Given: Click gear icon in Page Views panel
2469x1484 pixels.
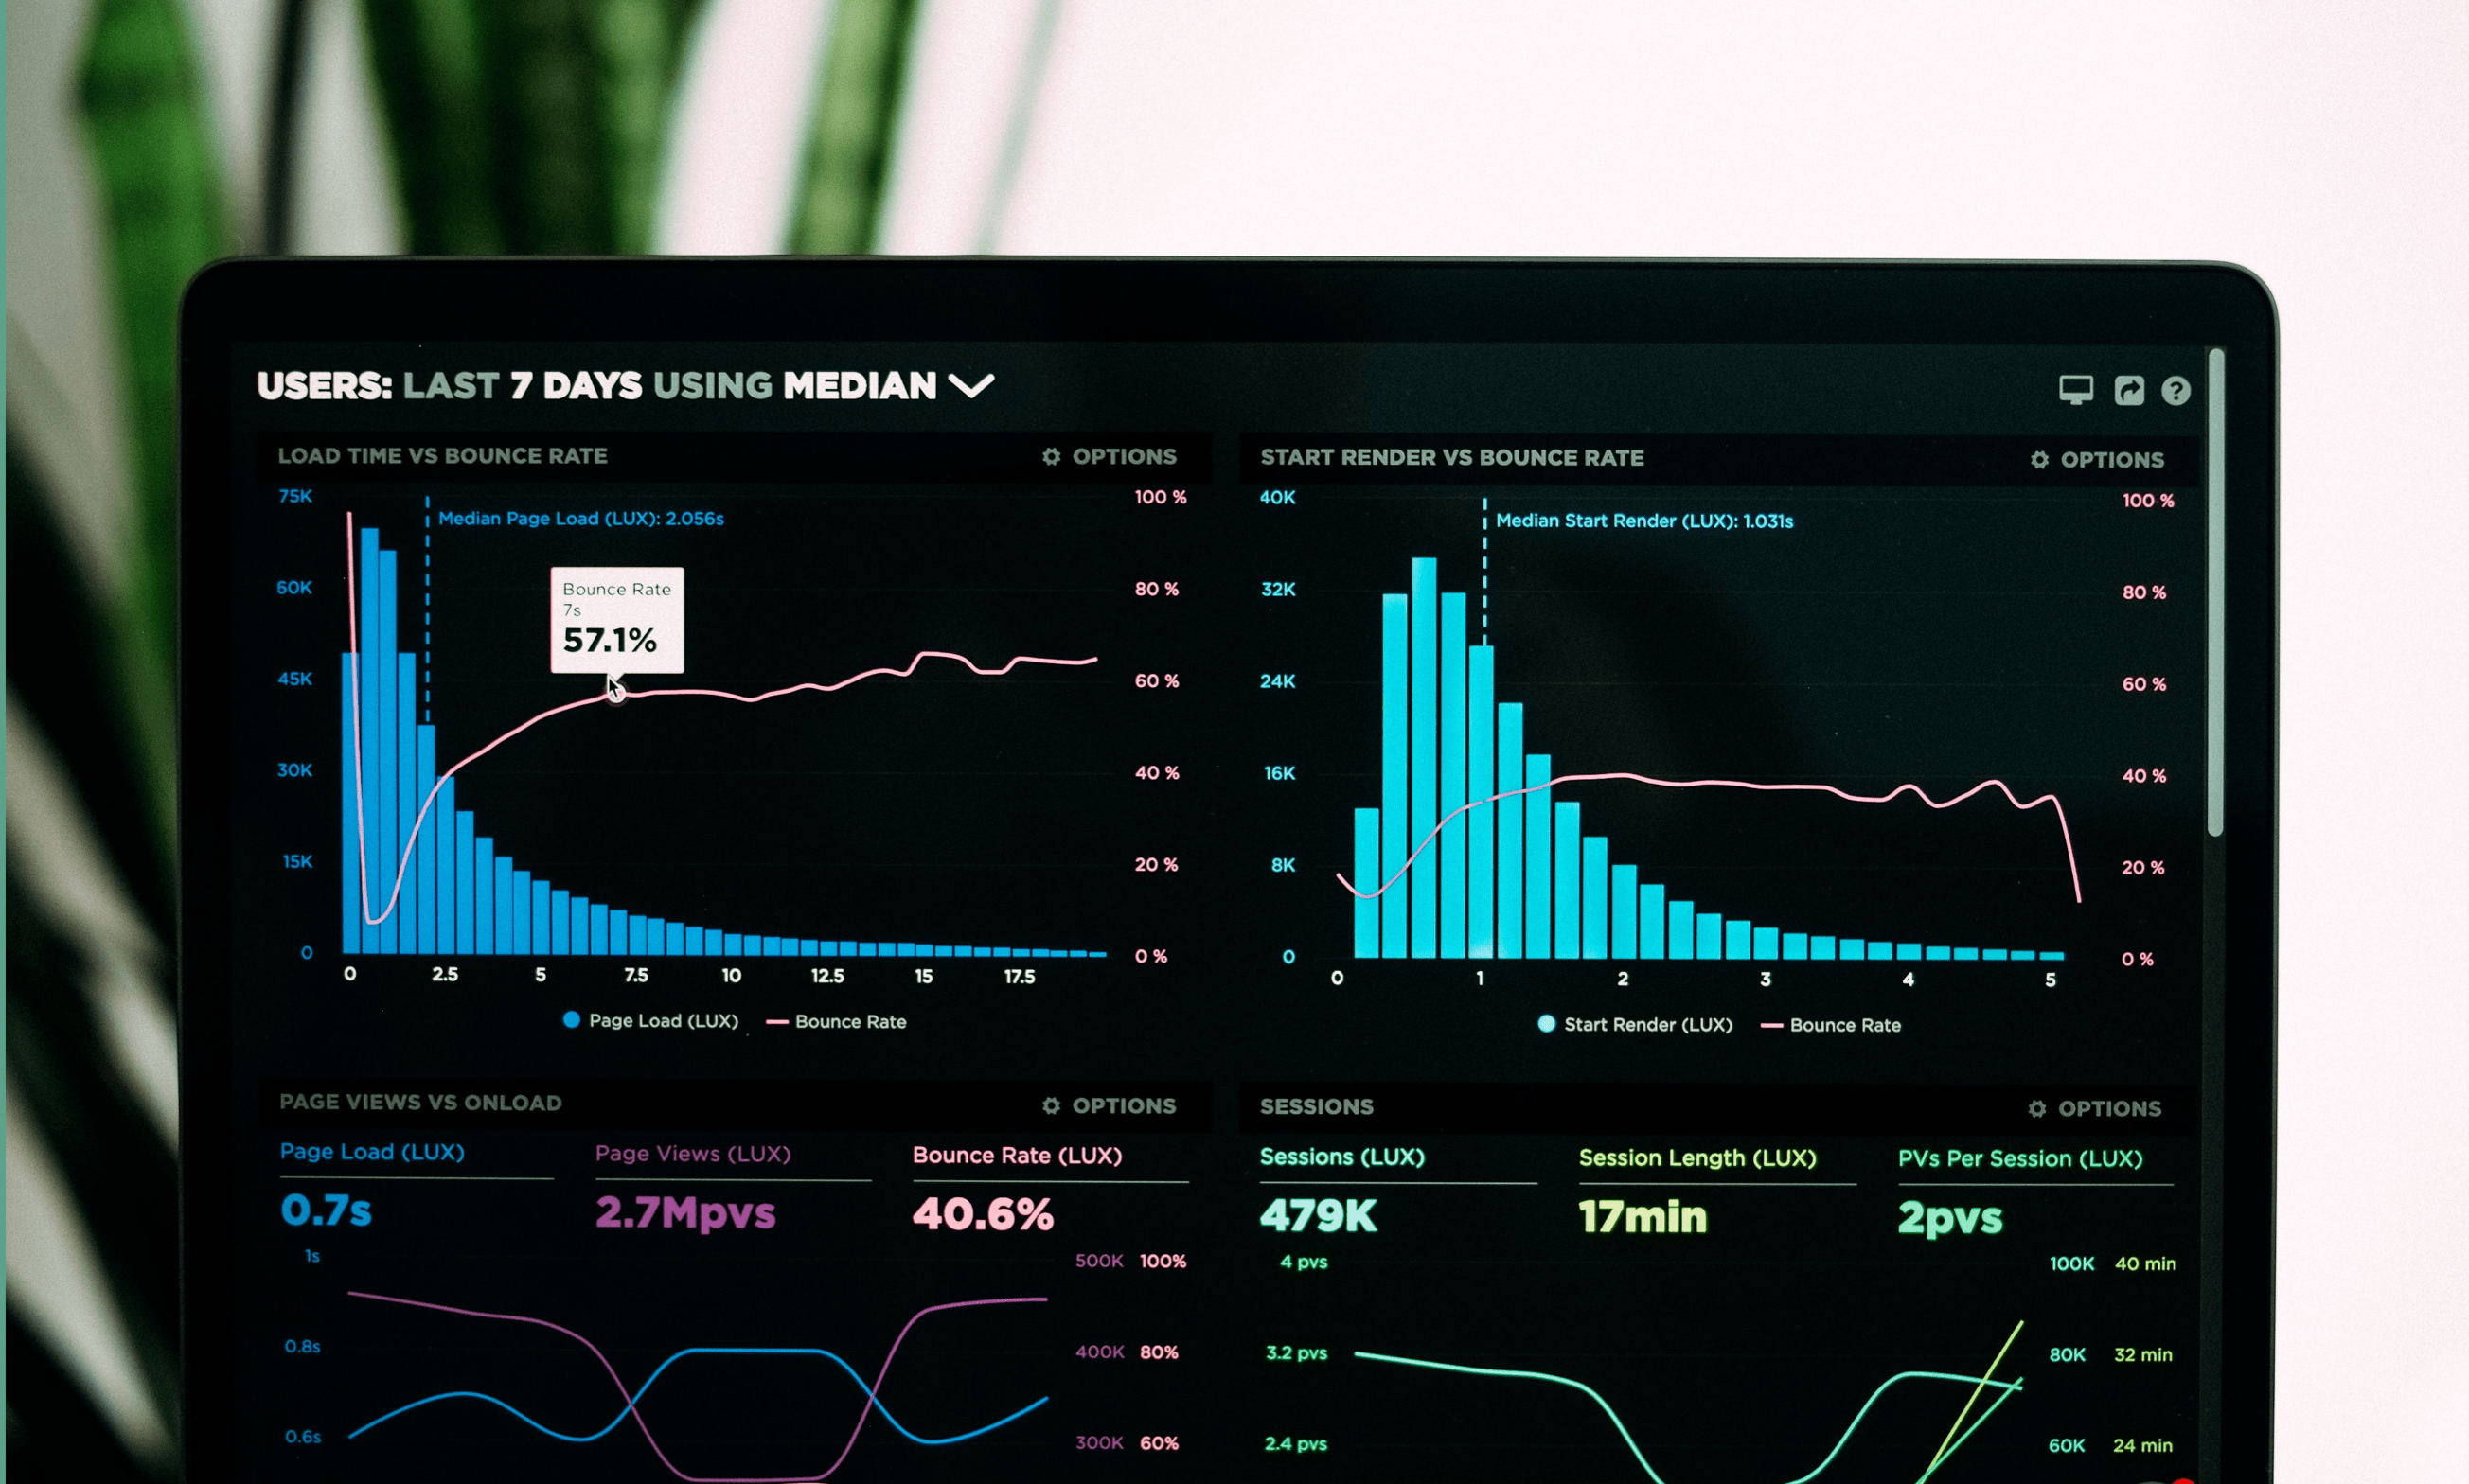Looking at the screenshot, I should click(1051, 1105).
